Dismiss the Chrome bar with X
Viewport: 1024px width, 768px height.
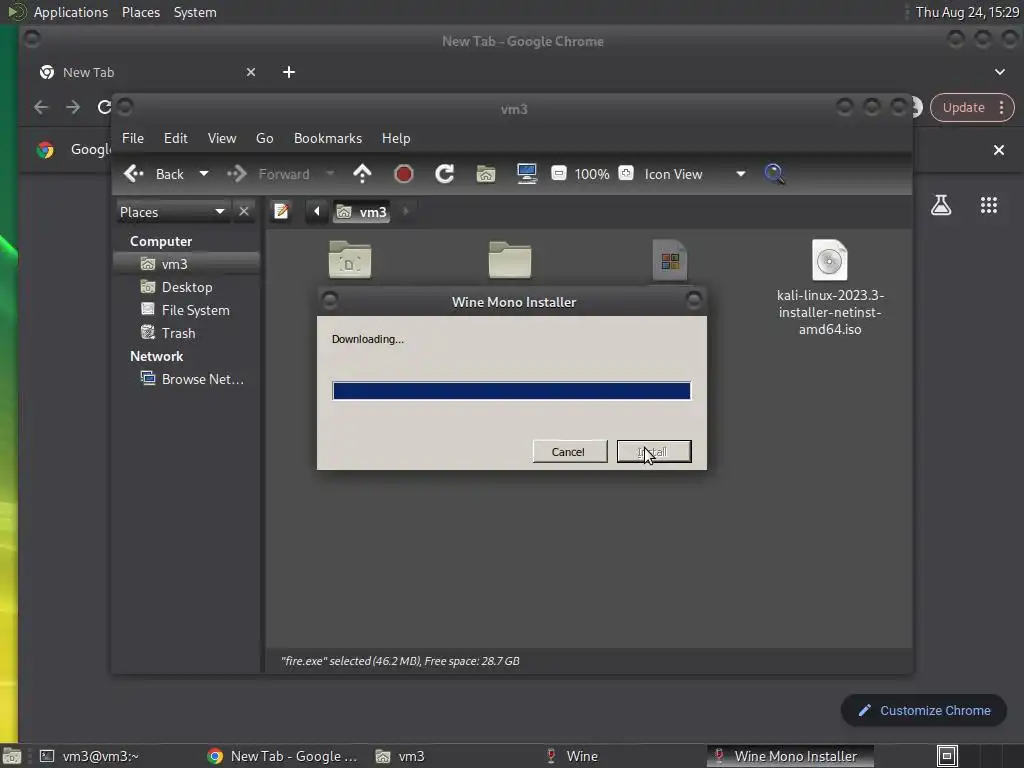[x=999, y=150]
